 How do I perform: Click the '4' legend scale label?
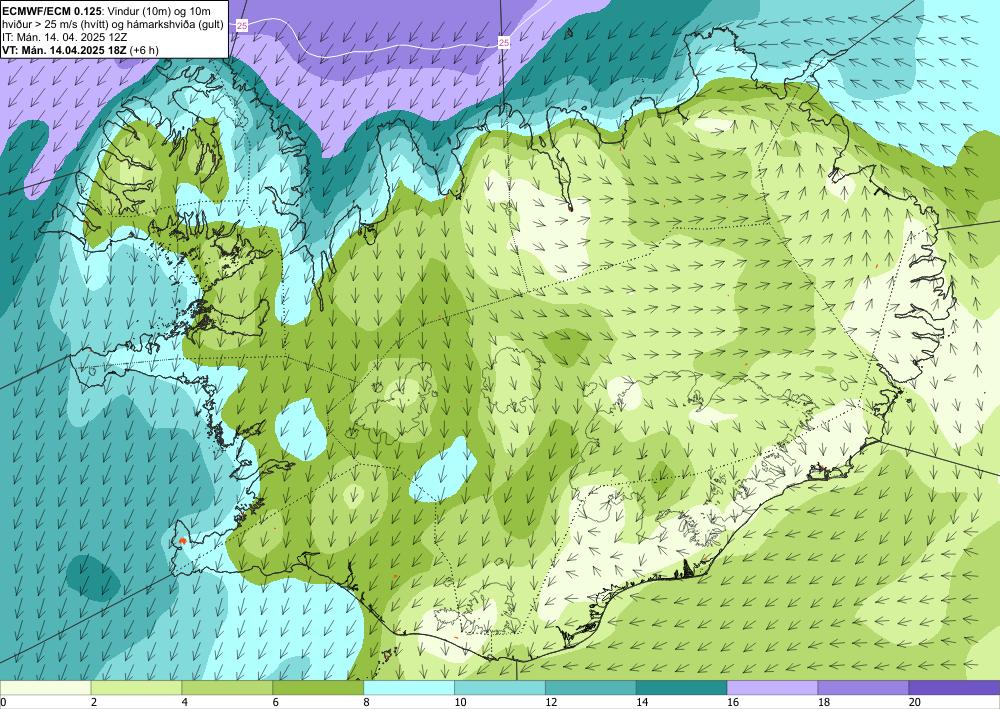pos(185,703)
